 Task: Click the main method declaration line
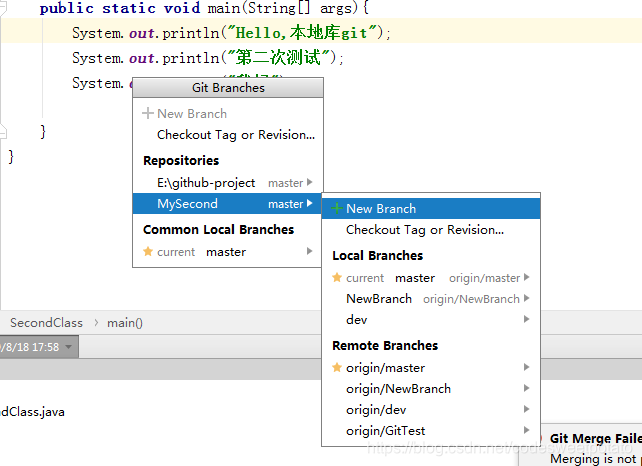pos(204,8)
